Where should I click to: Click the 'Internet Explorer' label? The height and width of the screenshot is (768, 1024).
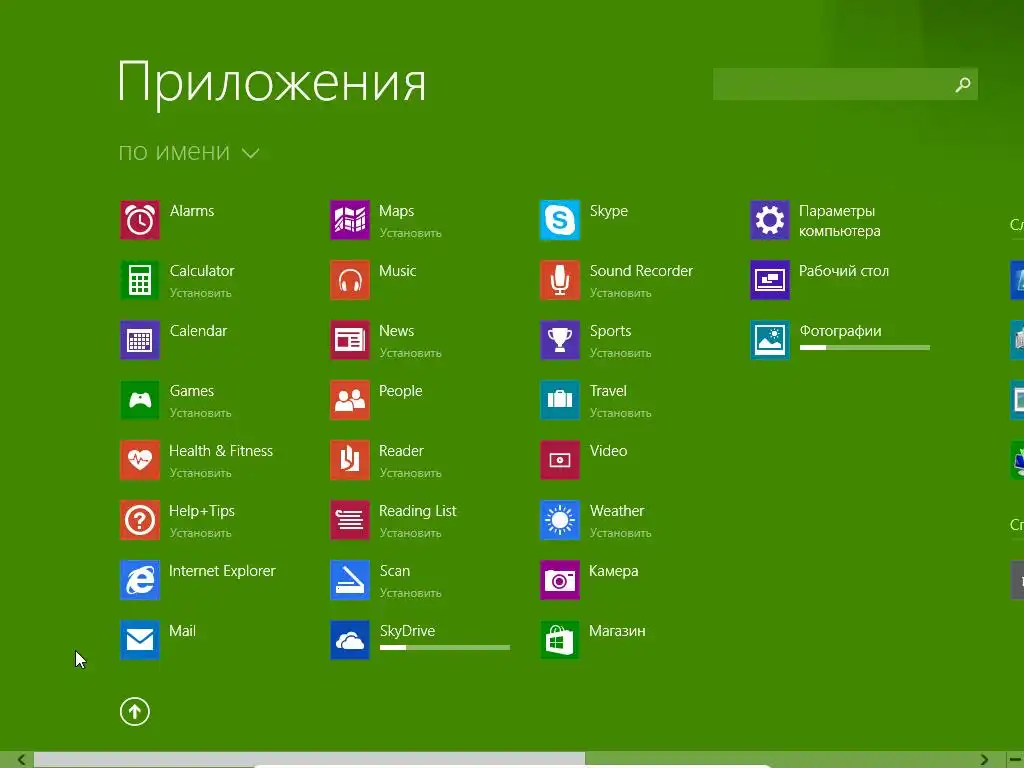point(222,571)
